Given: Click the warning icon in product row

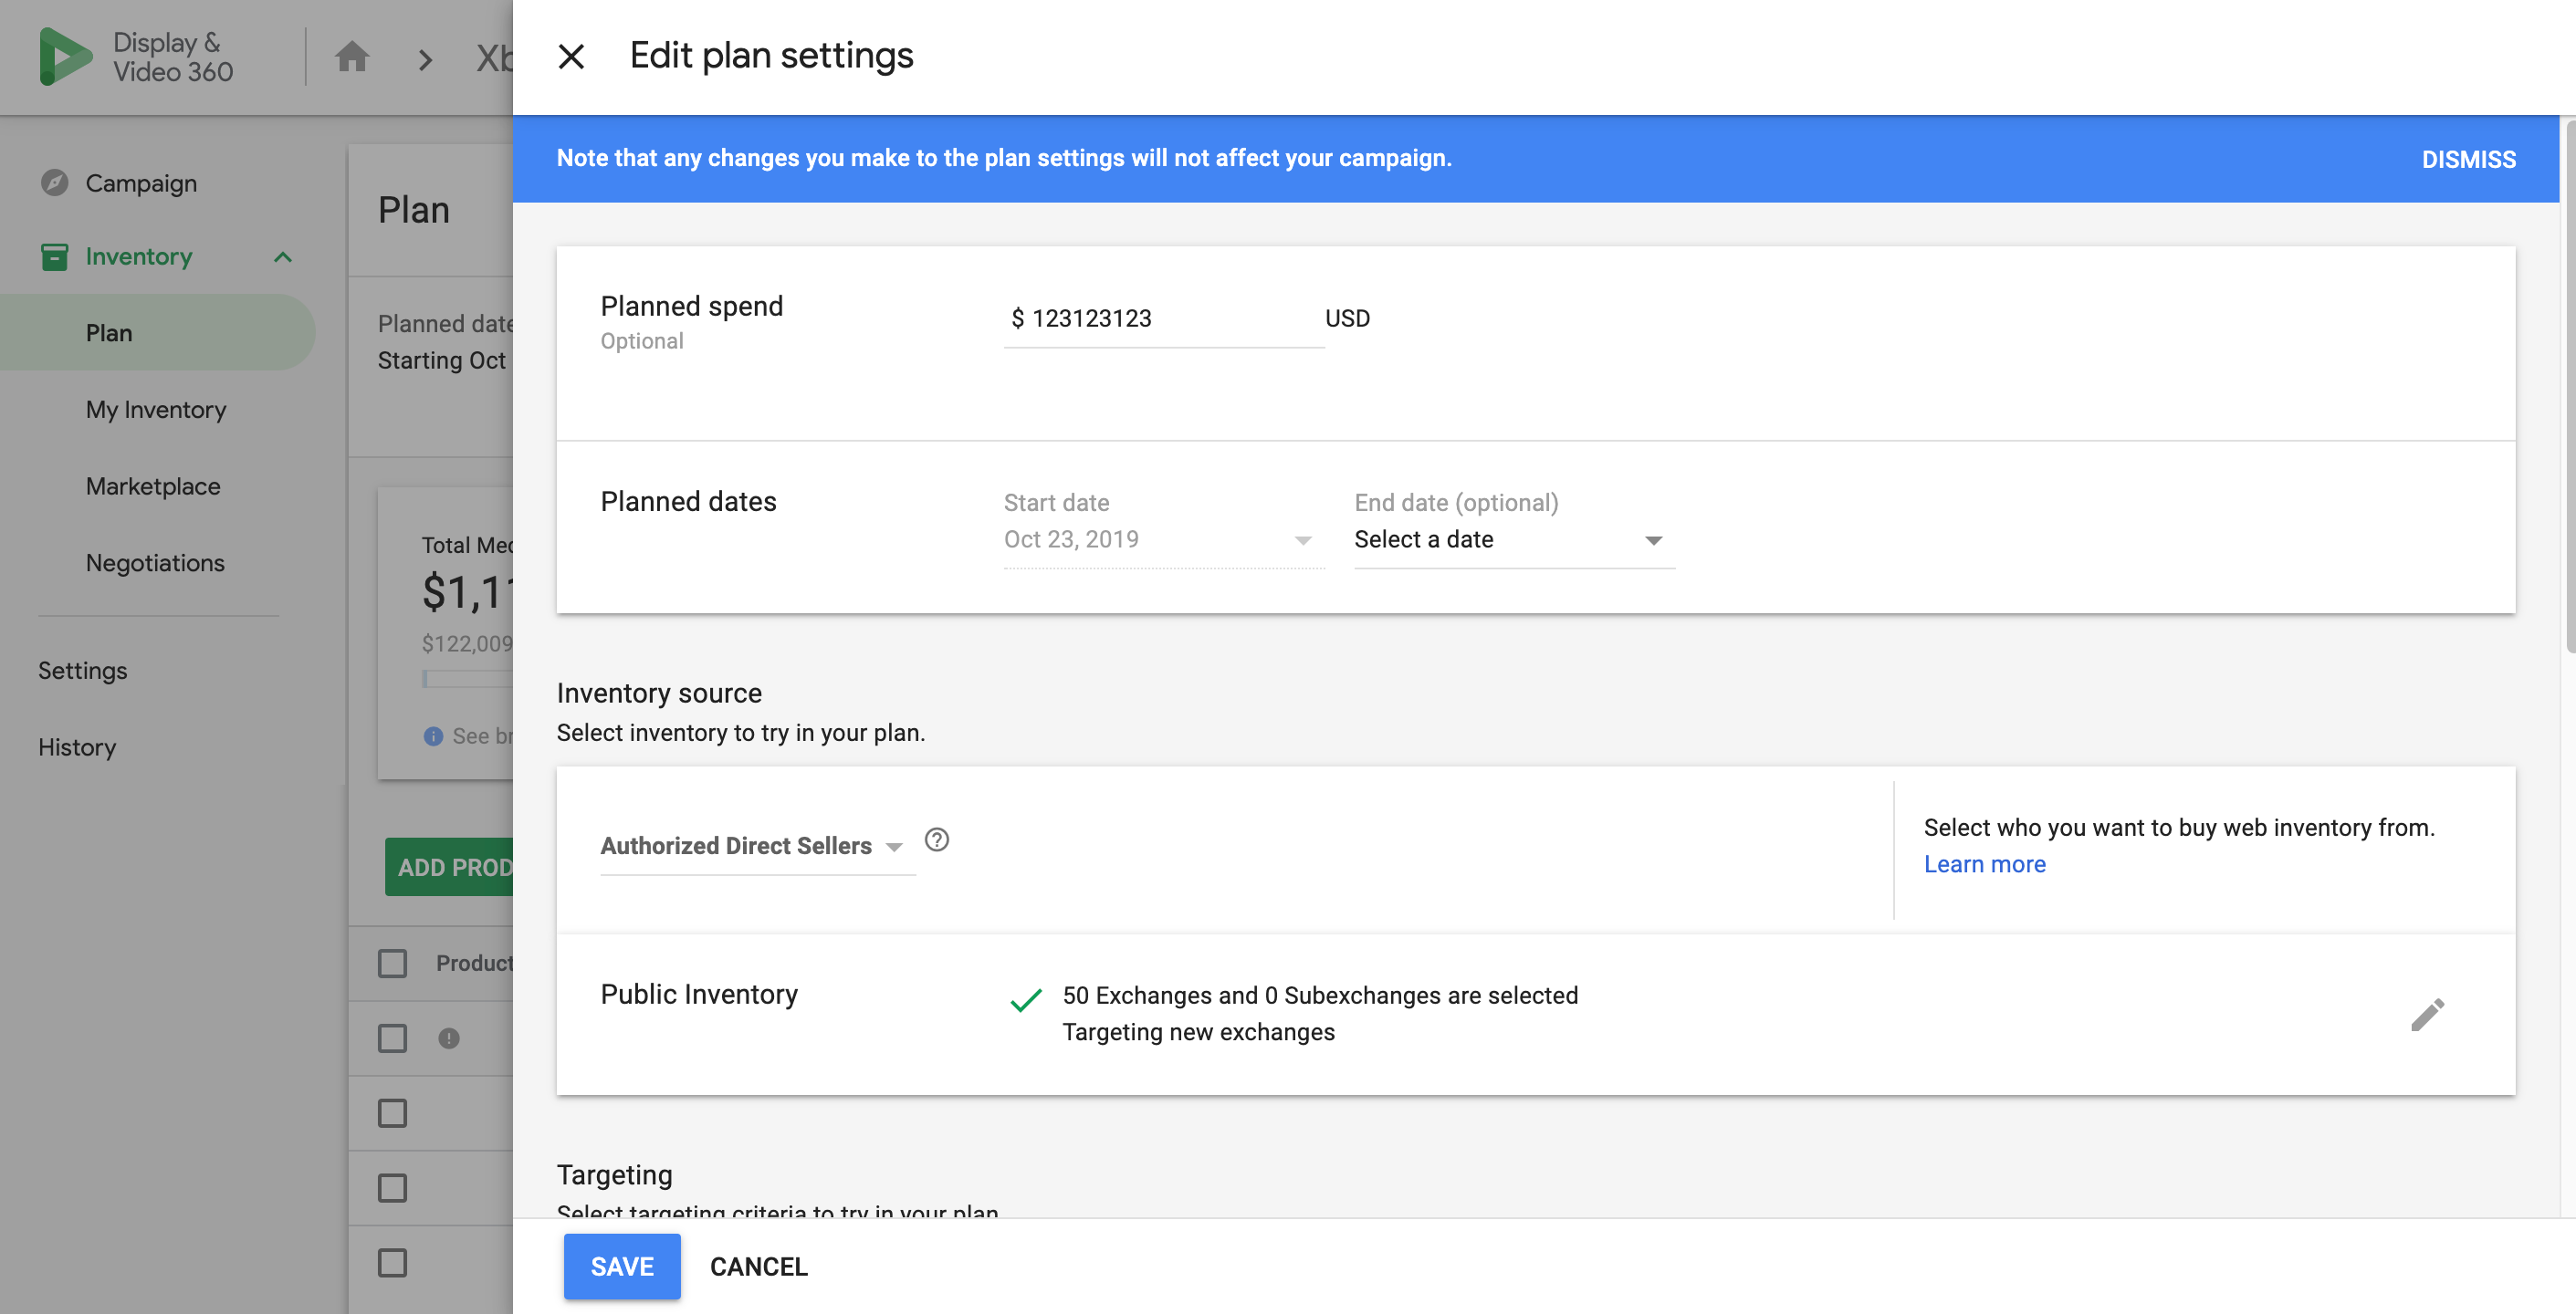Looking at the screenshot, I should [449, 1038].
